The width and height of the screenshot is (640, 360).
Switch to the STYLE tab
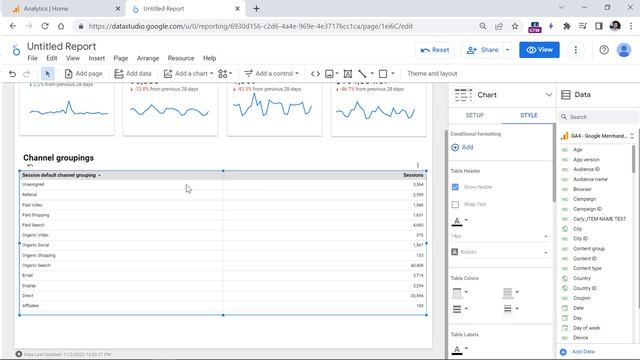[x=529, y=116]
